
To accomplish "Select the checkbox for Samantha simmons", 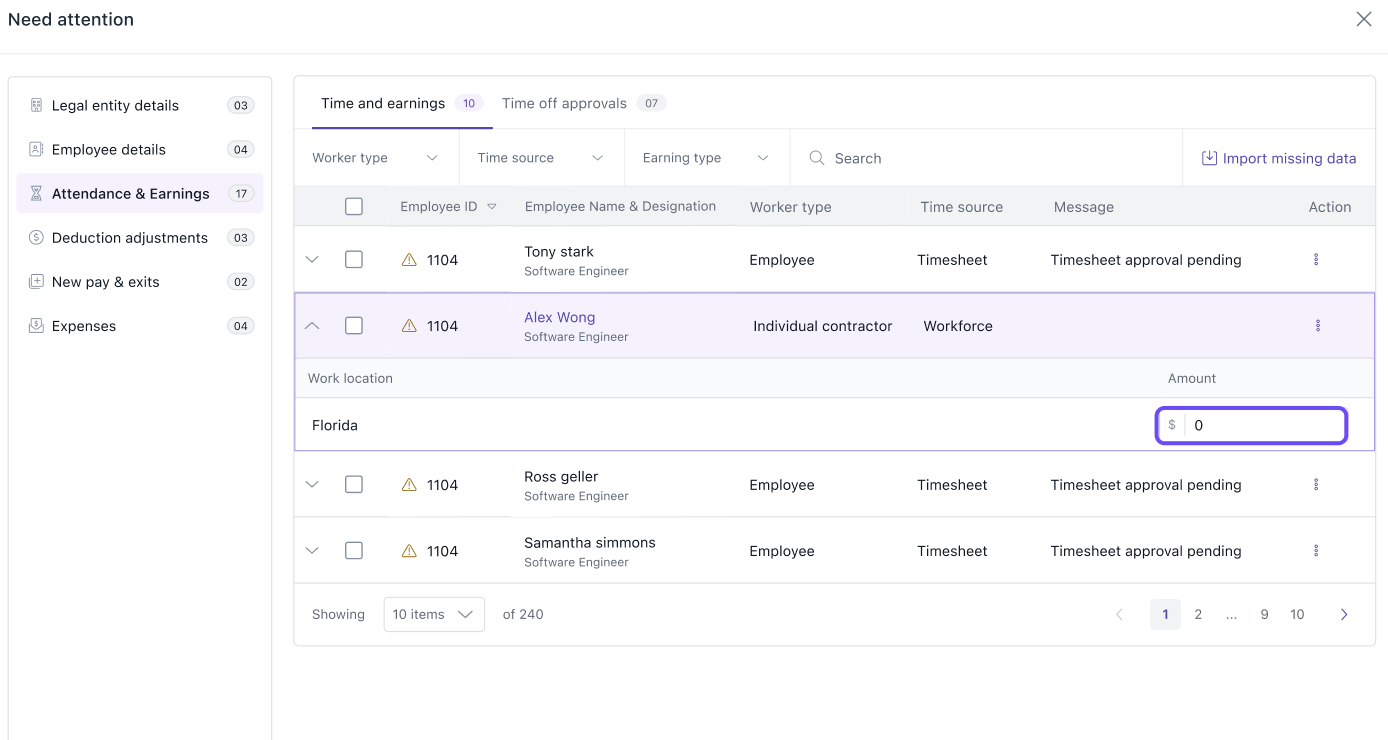I will (x=354, y=551).
